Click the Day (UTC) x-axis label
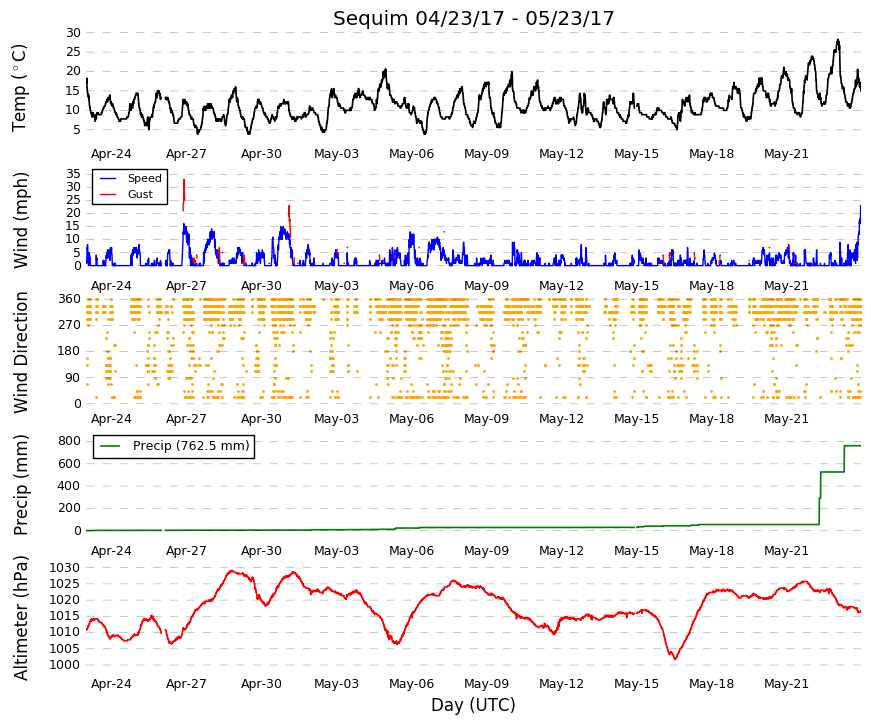This screenshot has width=871, height=725. pyautogui.click(x=473, y=705)
